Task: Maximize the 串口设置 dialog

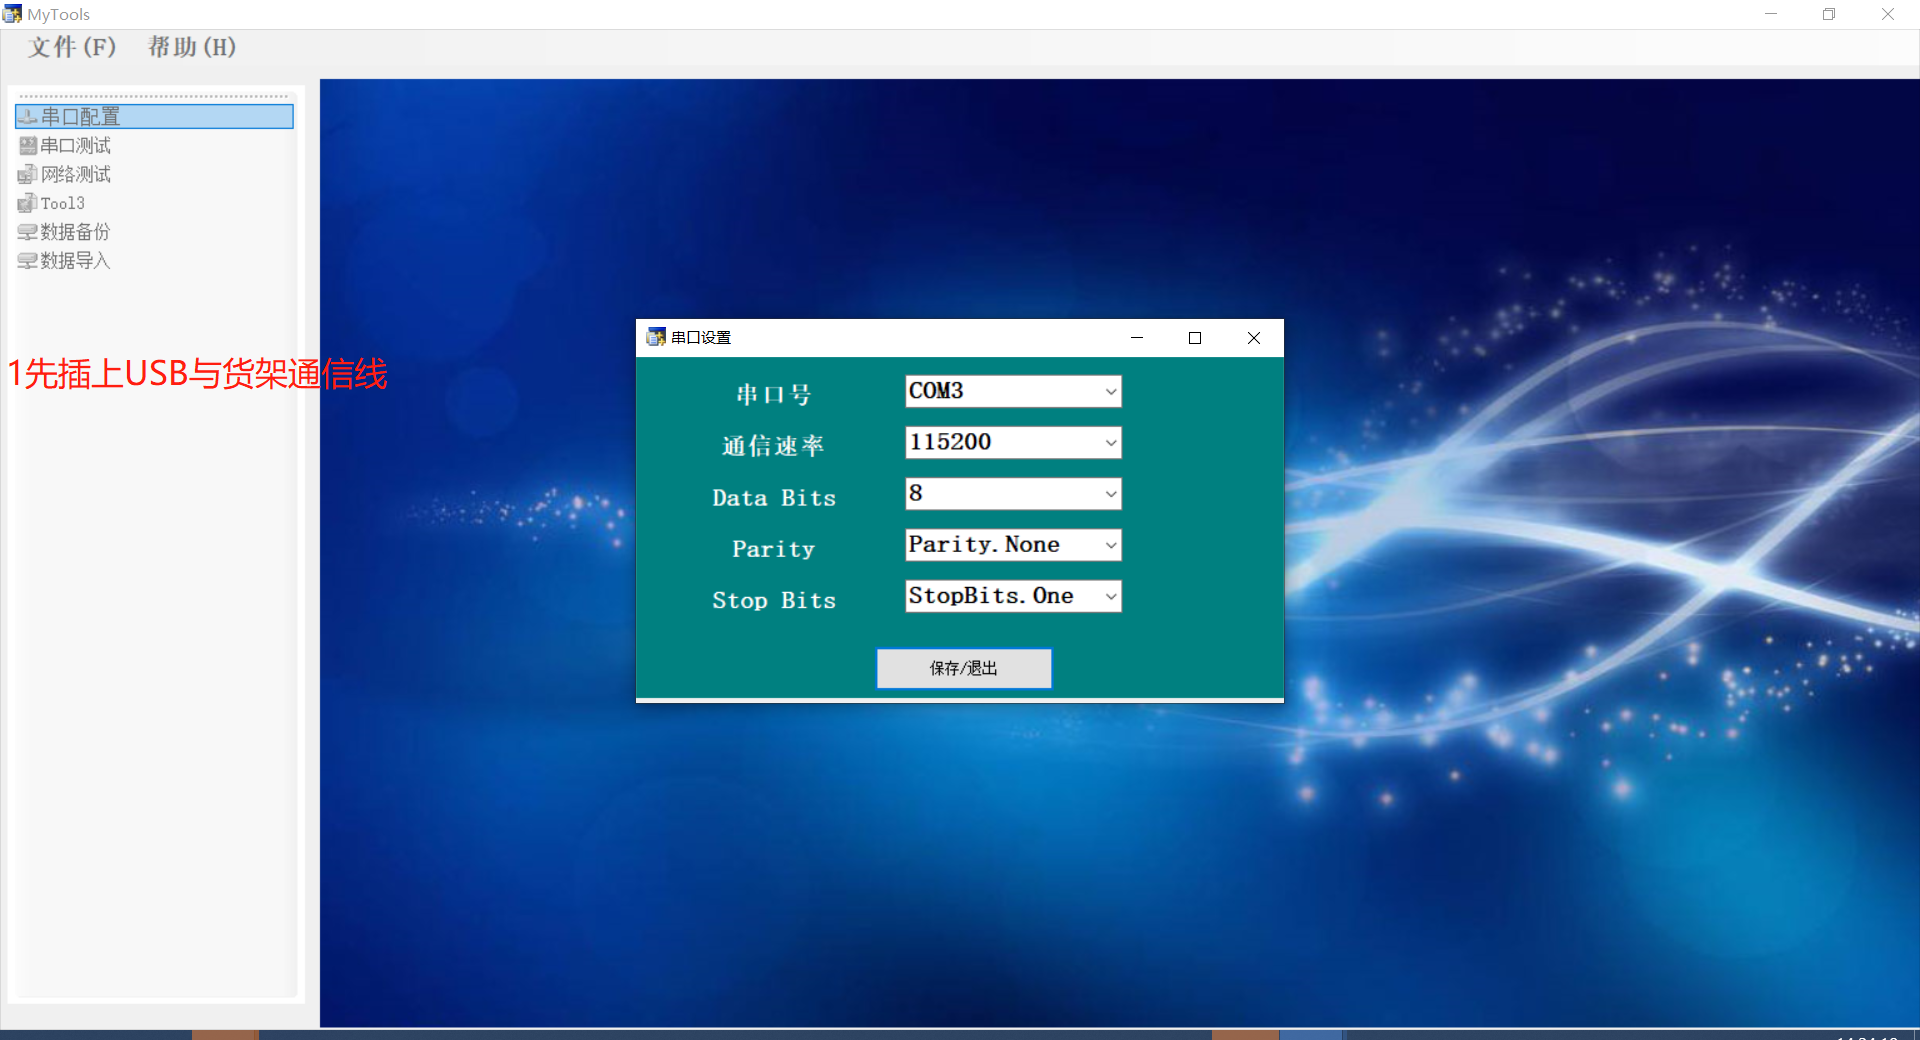Action: tap(1194, 338)
